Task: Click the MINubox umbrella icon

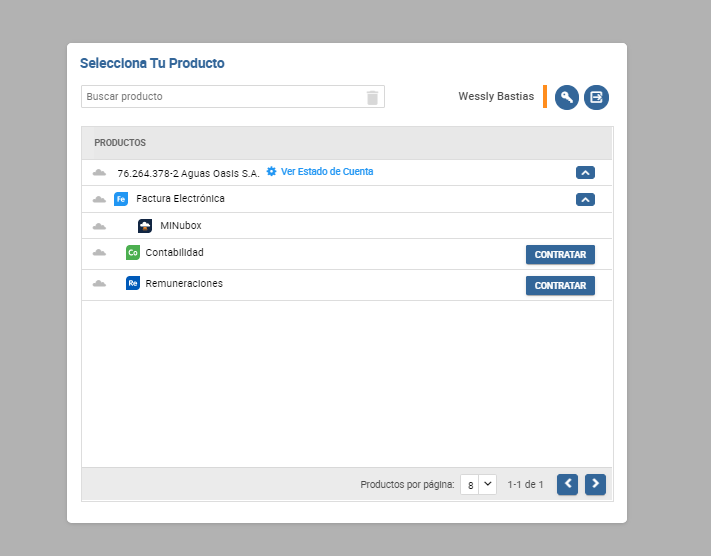Action: pyautogui.click(x=145, y=226)
